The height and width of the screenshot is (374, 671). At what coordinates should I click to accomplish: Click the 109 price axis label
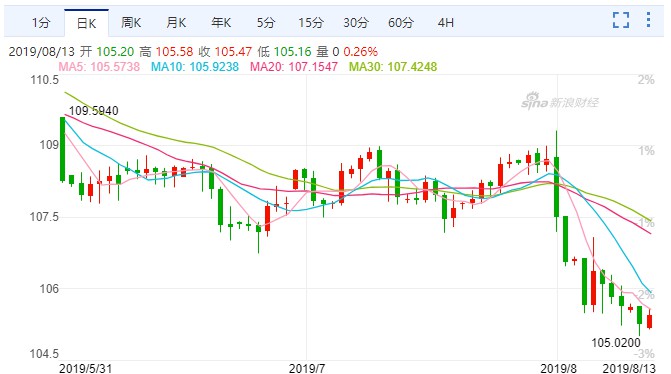point(49,145)
